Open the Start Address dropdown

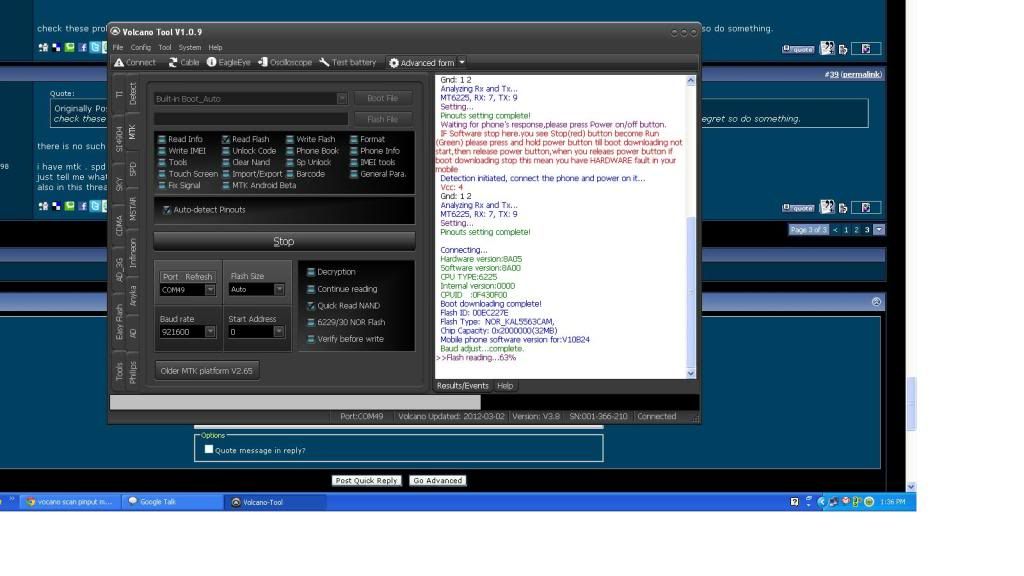[279, 332]
